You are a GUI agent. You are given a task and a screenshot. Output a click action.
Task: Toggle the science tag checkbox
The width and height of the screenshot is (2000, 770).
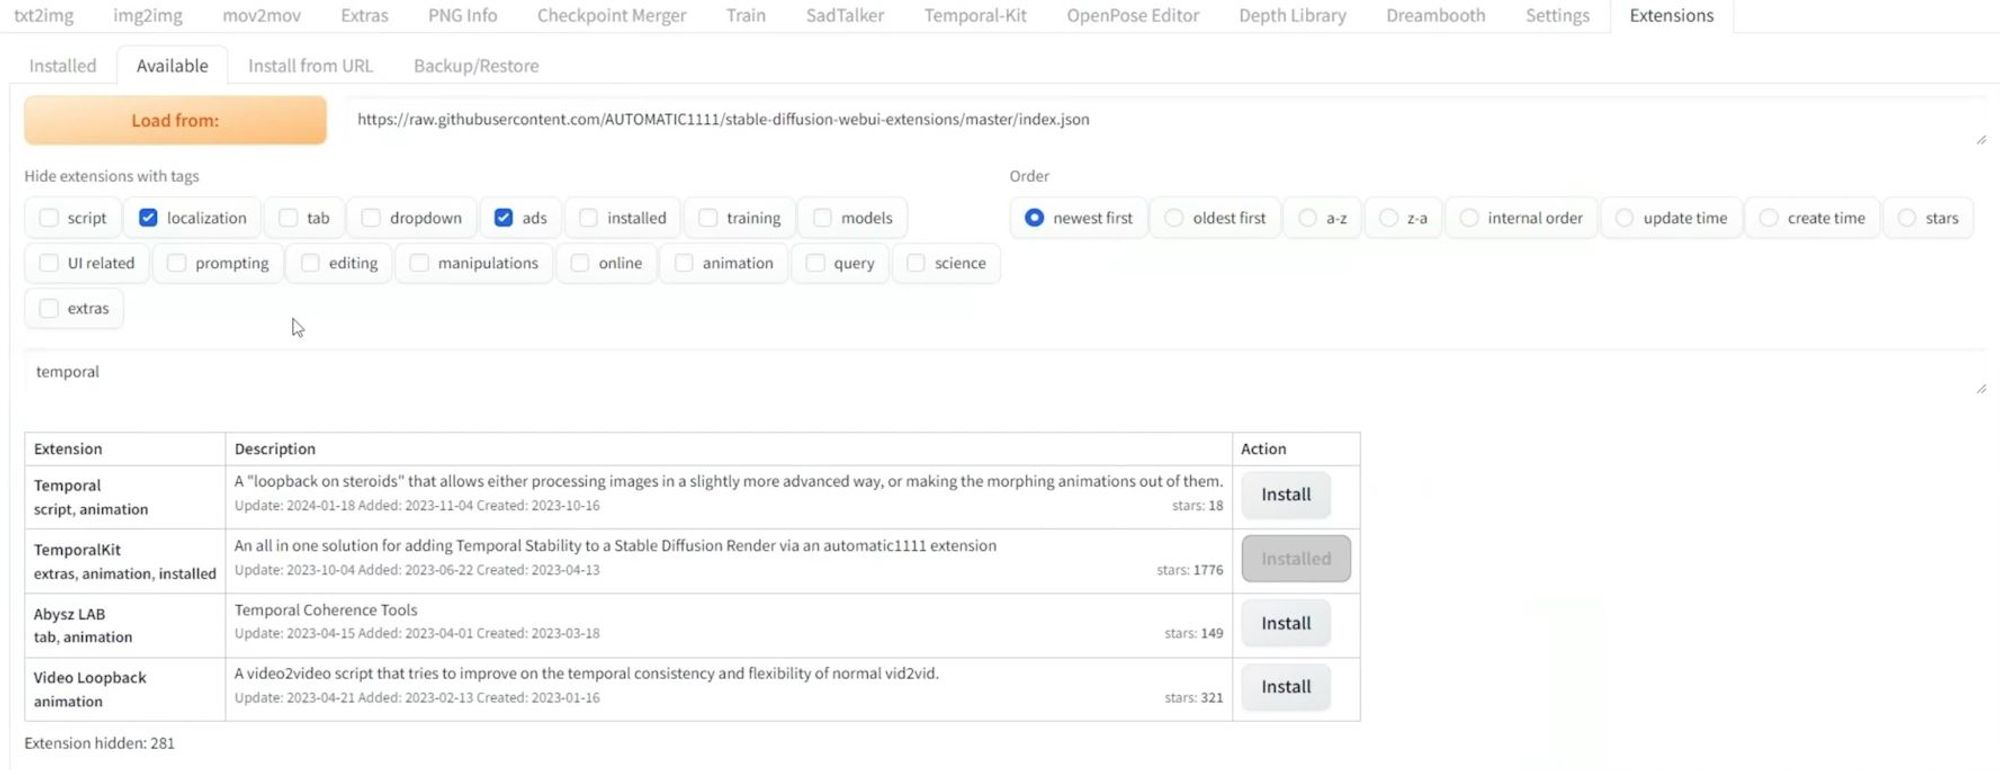tap(916, 263)
